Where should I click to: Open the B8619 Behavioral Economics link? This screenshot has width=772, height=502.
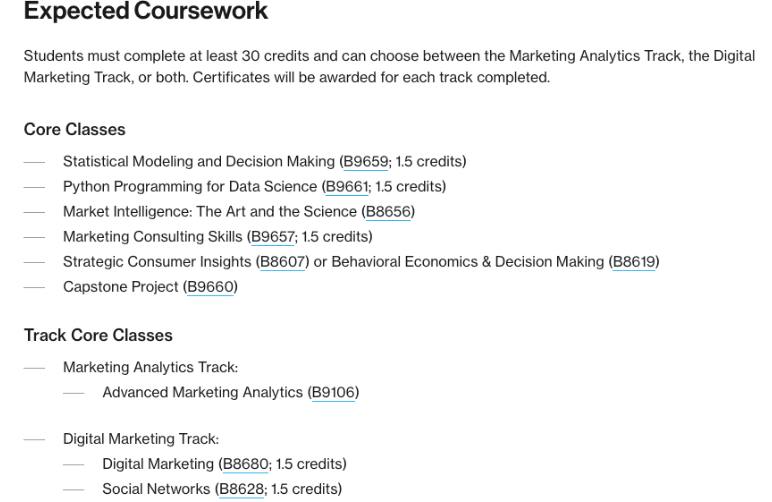(634, 262)
